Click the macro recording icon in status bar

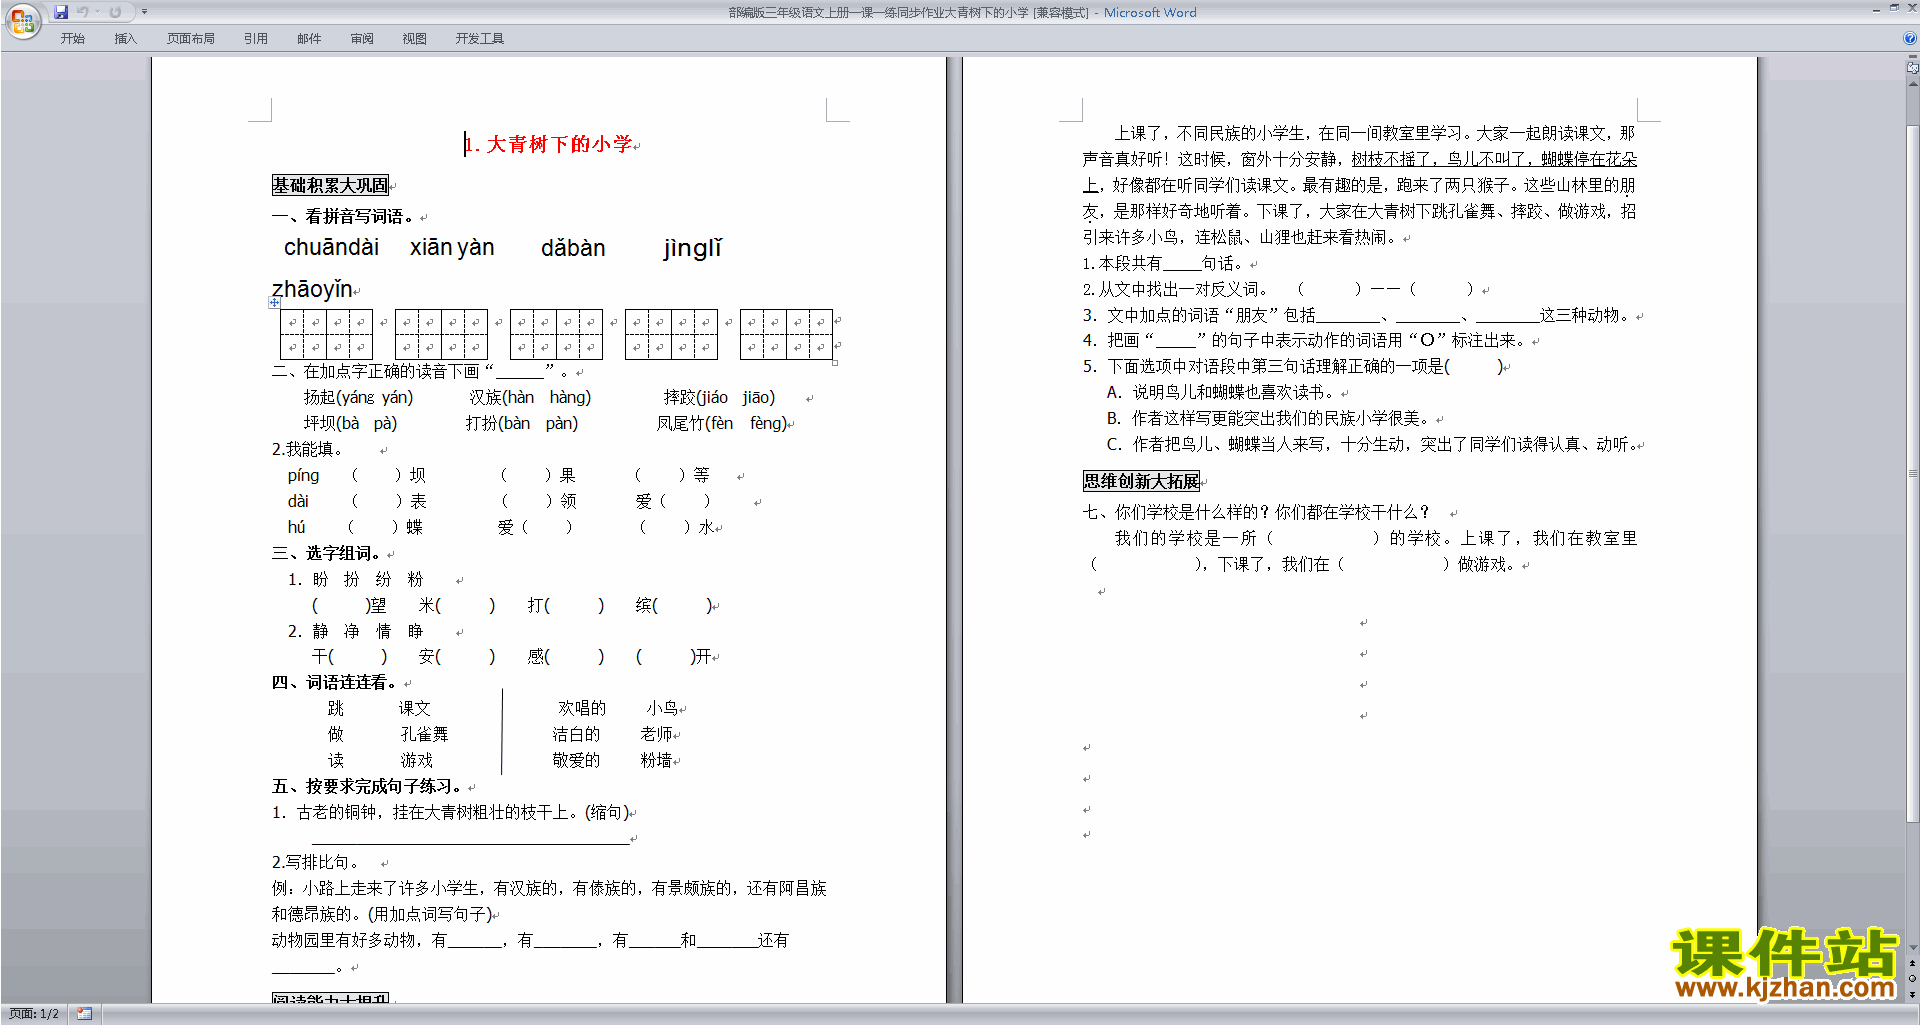click(x=84, y=1014)
